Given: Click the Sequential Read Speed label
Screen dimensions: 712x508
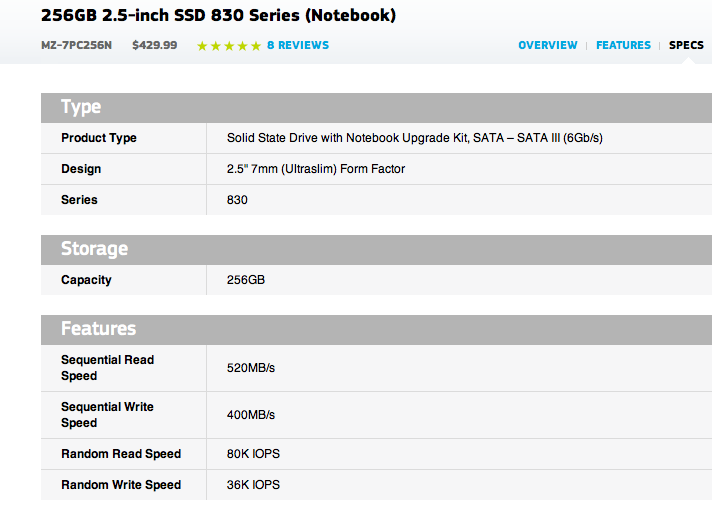Looking at the screenshot, I should coord(108,368).
